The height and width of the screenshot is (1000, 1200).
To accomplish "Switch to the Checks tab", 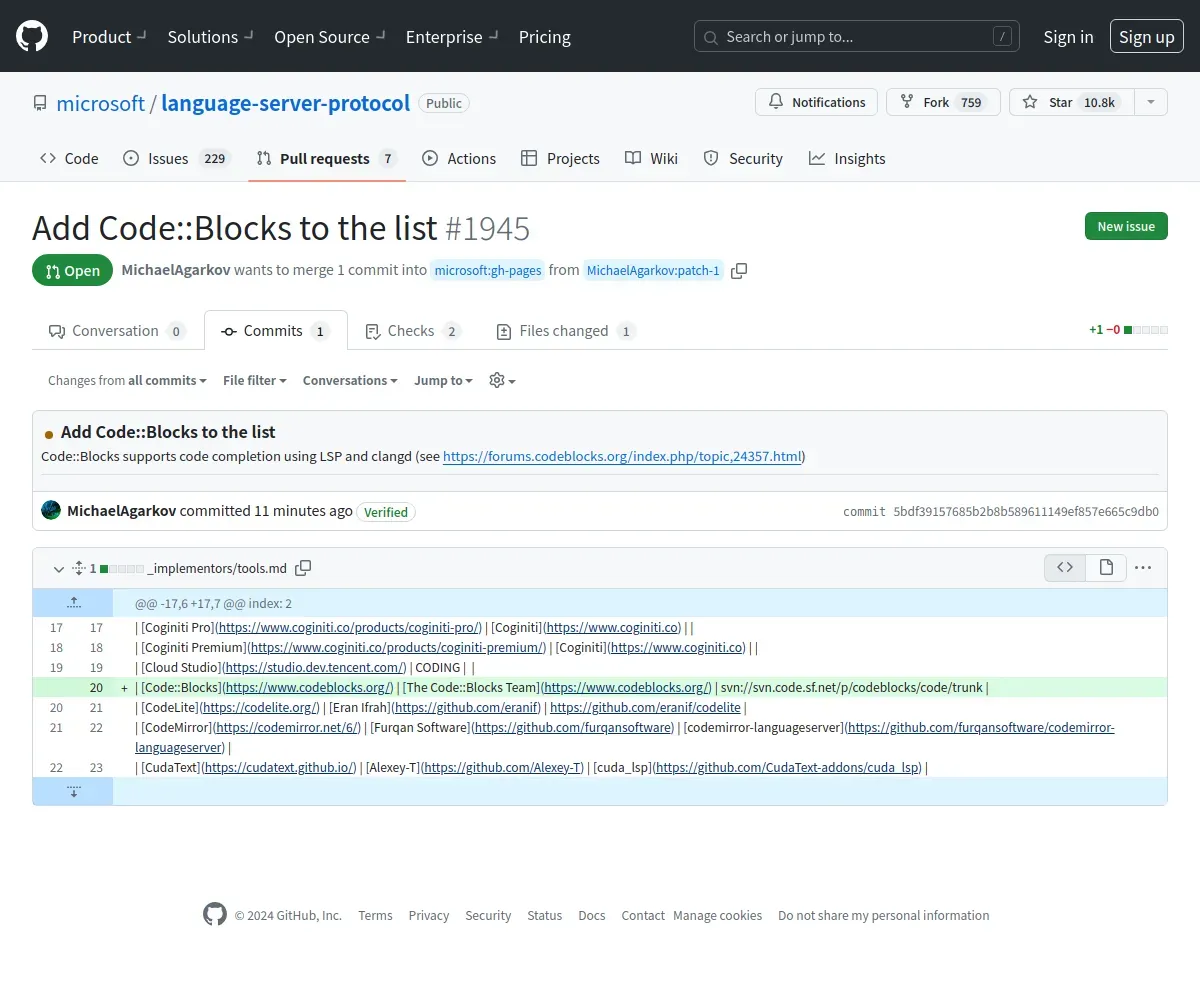I will (413, 330).
